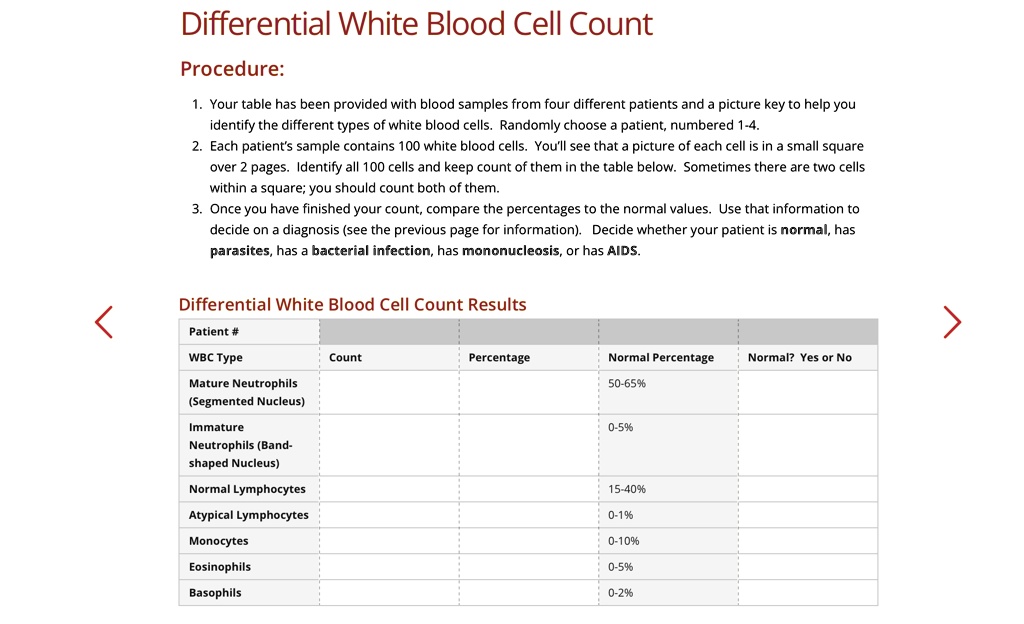Viewport: 1024px width, 624px height.
Task: Click the Percentage cell for Monocytes
Action: pos(528,540)
